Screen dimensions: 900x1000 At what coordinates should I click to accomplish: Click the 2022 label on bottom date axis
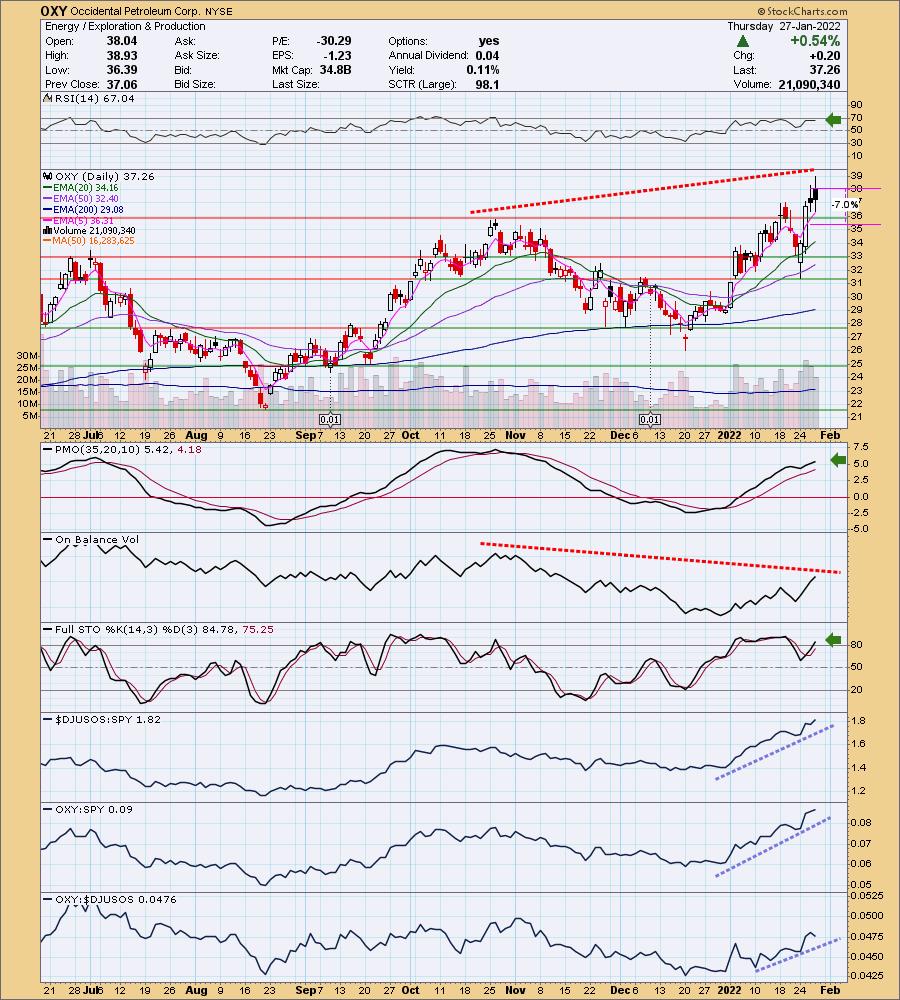click(730, 990)
